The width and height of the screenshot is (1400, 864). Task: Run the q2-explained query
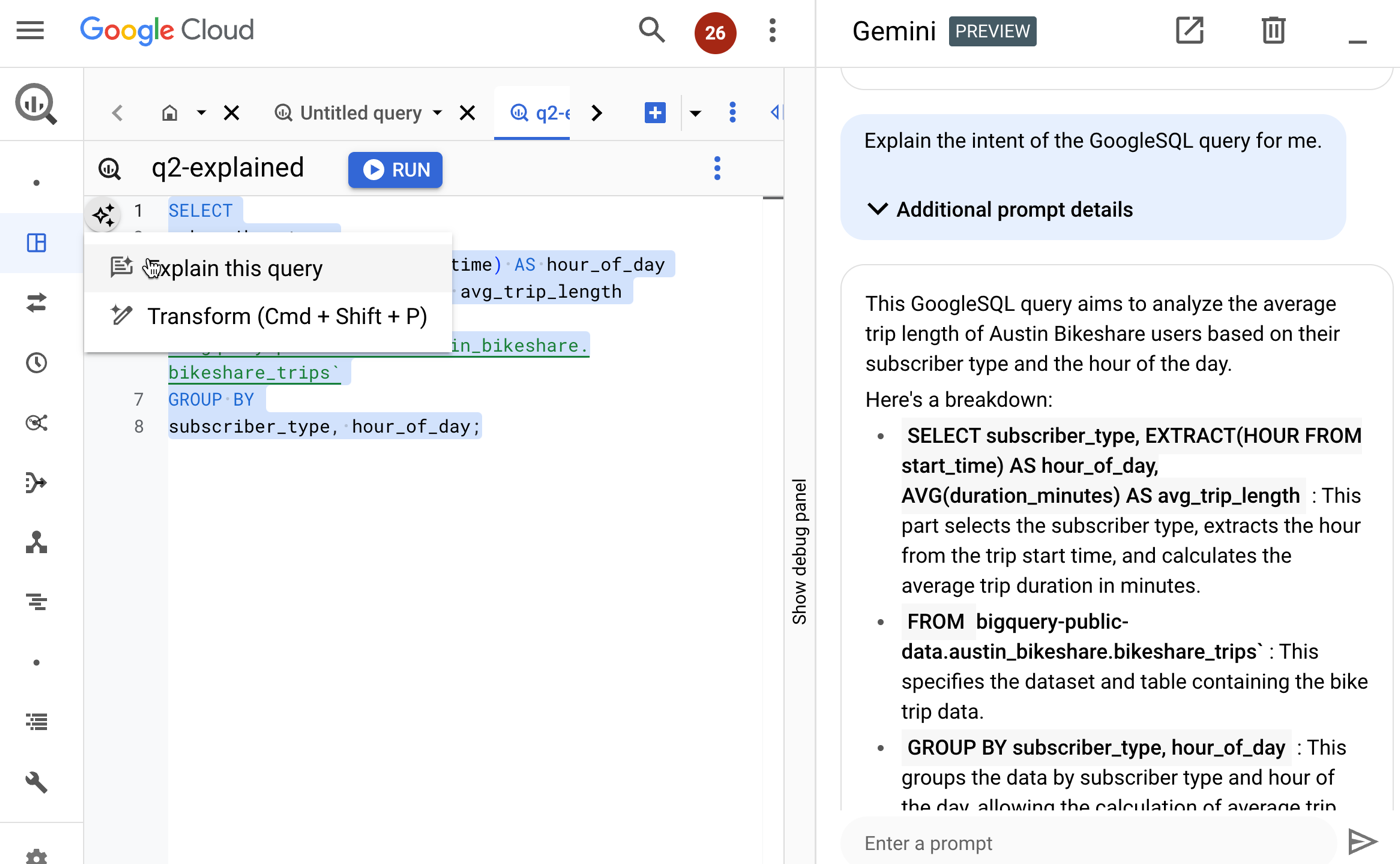[x=395, y=170]
